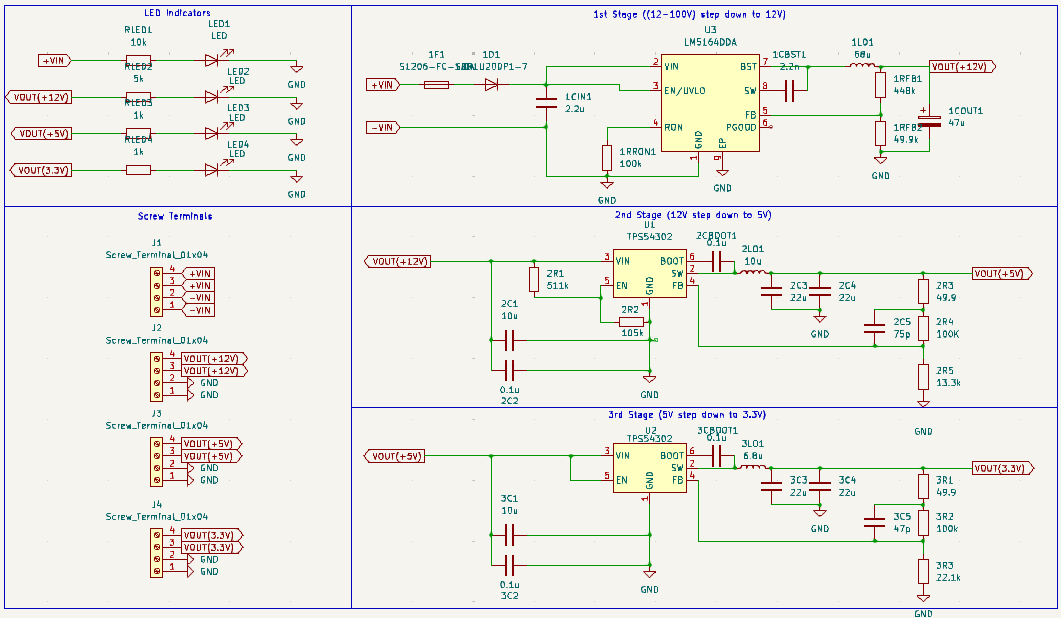Select the Schottky diode 1D1
This screenshot has height=618, width=1061.
[491, 85]
